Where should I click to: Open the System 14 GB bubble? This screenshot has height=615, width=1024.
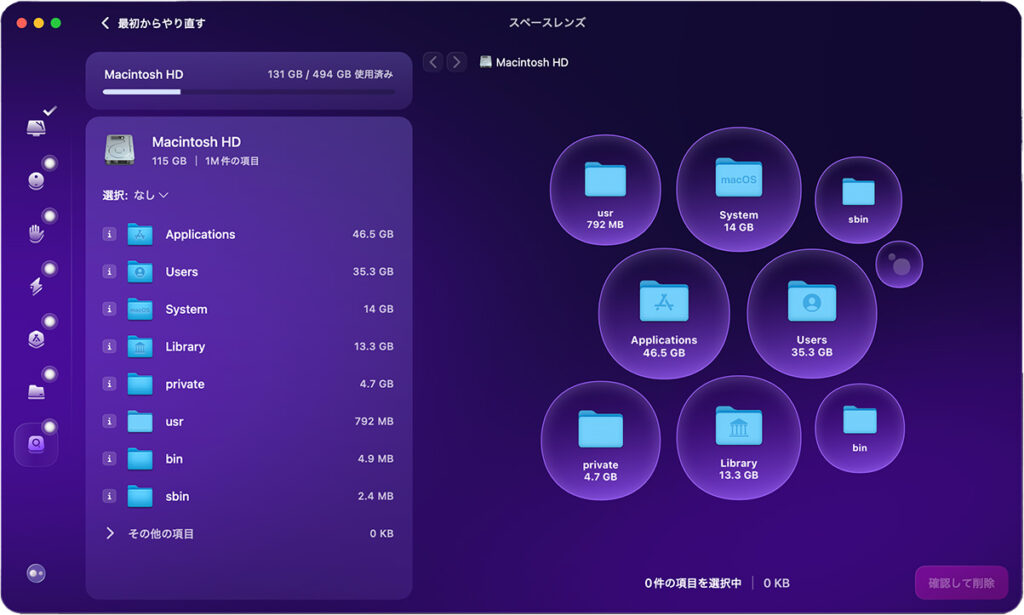[x=739, y=189]
